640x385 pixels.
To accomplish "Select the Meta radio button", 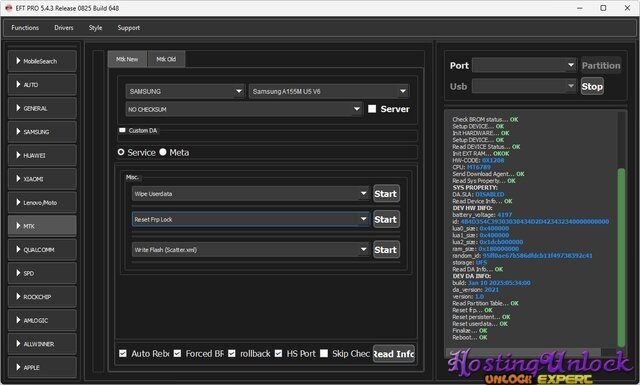I will coord(163,152).
